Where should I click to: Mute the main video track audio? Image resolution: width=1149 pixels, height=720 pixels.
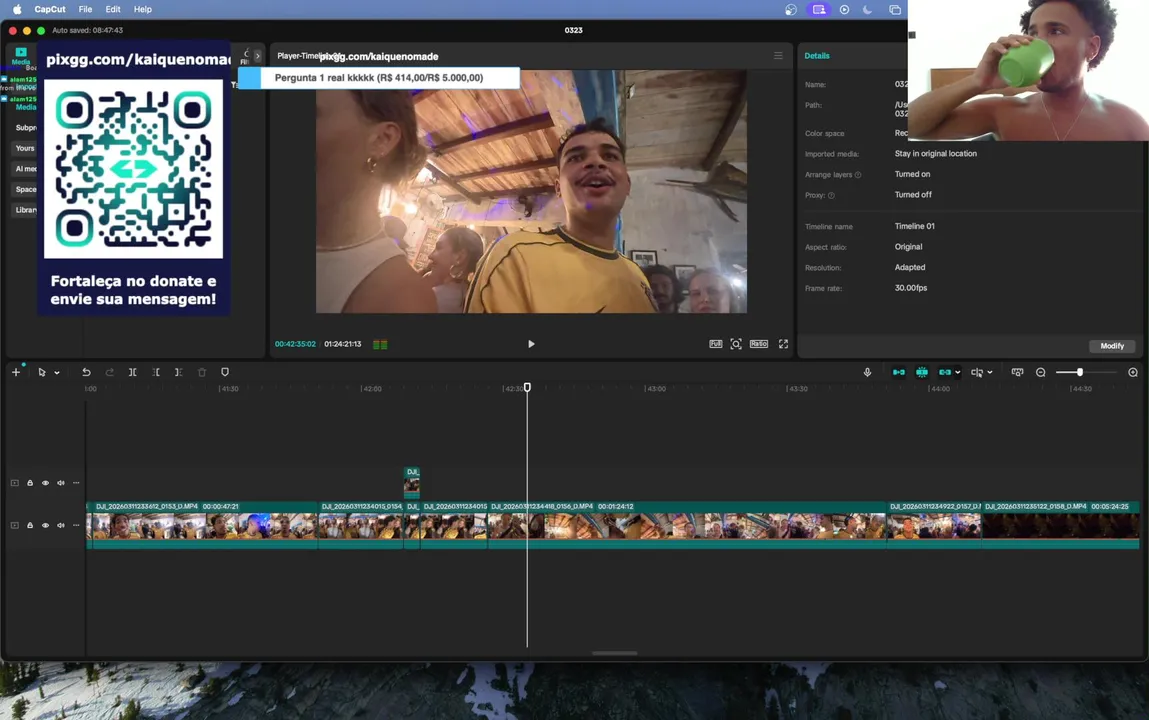tap(61, 525)
